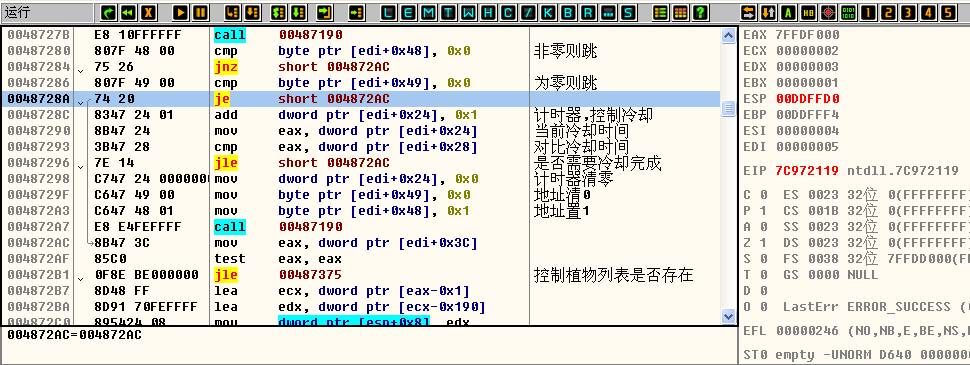The width and height of the screenshot is (970, 365).
Task: Click toolbar number 3 icon
Action: 908,12
